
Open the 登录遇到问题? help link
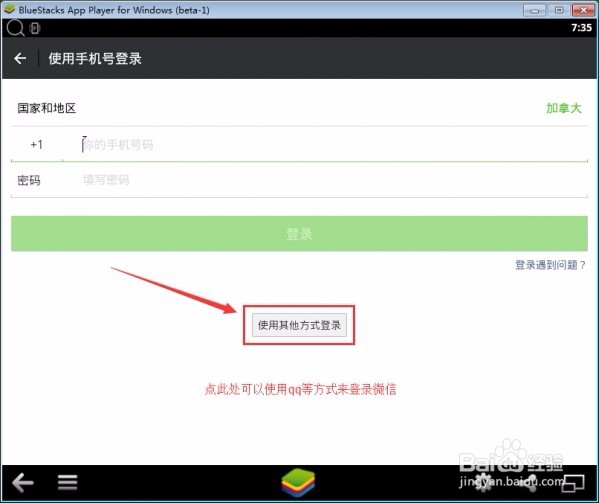(550, 265)
